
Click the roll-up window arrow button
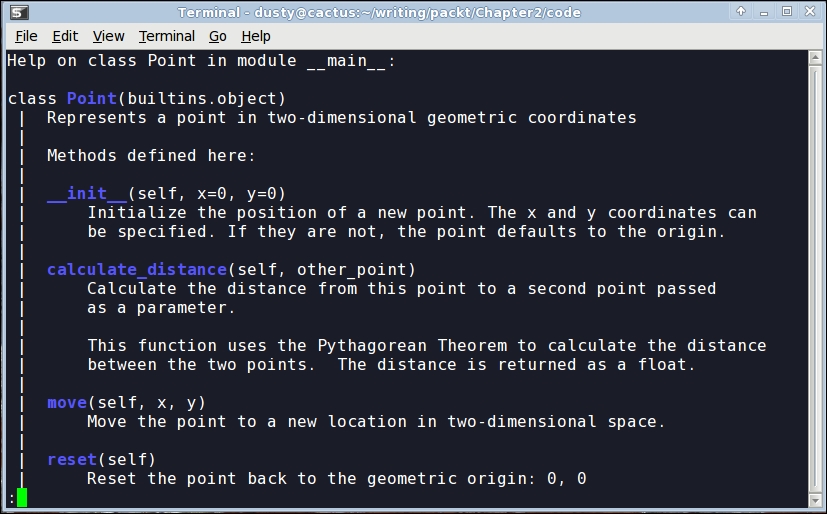coord(741,12)
